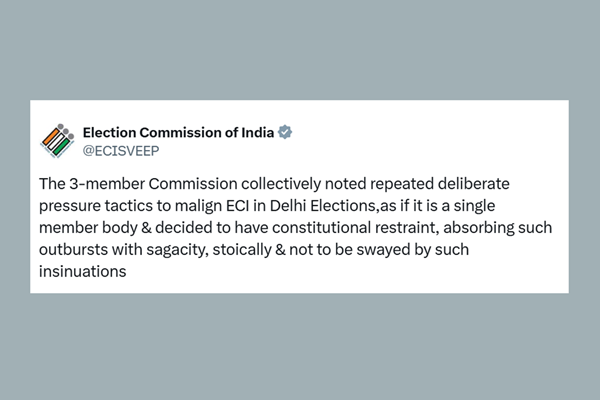
Task: Click the word 'India' in account name
Action: click(253, 132)
